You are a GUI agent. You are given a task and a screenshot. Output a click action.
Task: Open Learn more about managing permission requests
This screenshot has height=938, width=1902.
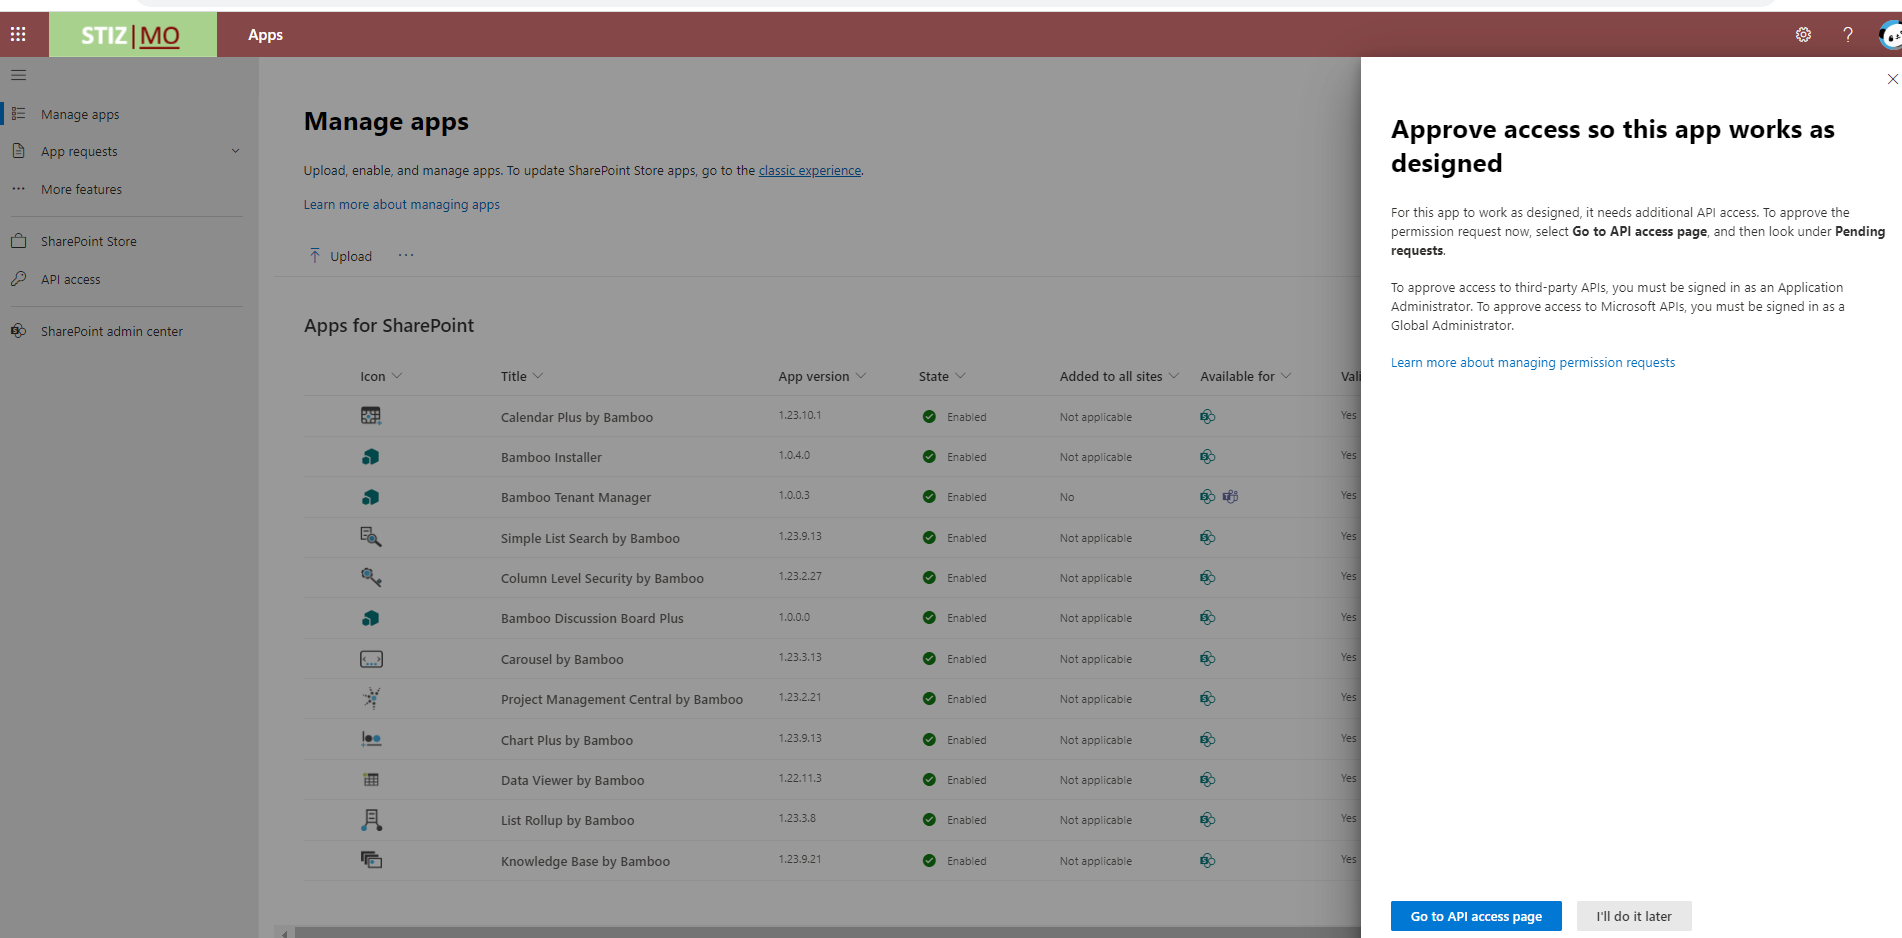point(1533,362)
